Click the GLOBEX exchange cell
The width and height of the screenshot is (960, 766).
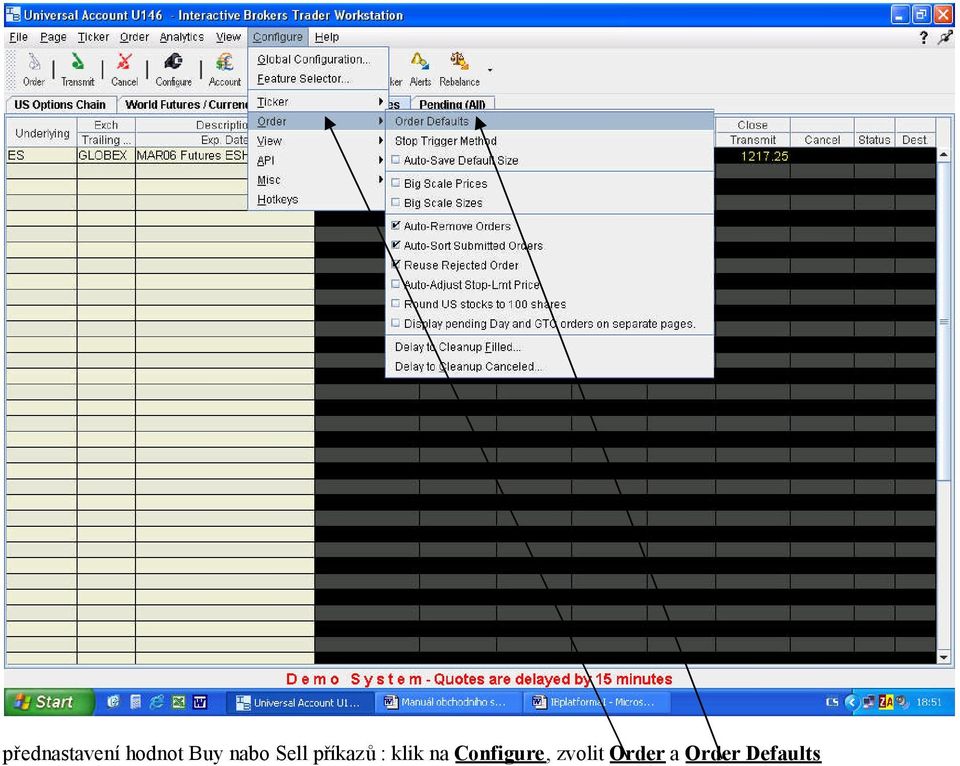pos(106,156)
